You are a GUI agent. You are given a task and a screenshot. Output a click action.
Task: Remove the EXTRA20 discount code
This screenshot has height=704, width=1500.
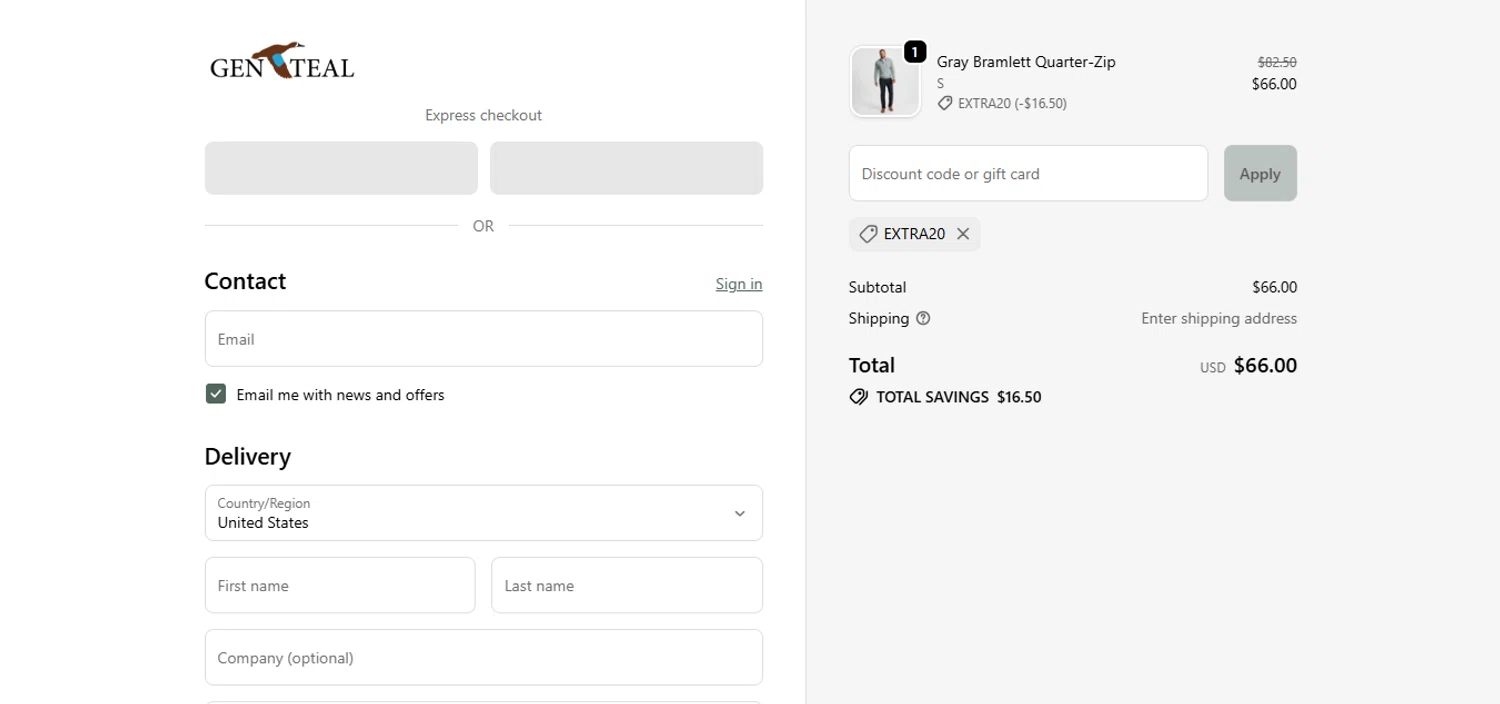tap(963, 234)
